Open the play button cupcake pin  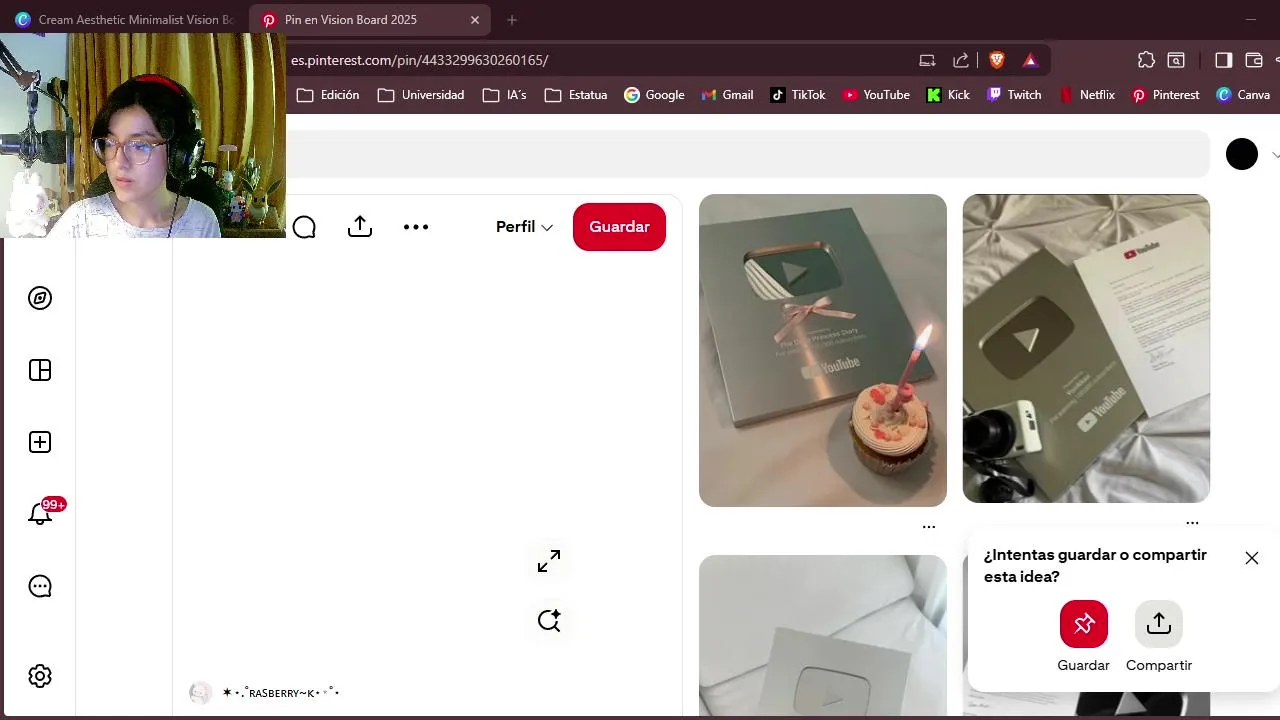point(823,350)
